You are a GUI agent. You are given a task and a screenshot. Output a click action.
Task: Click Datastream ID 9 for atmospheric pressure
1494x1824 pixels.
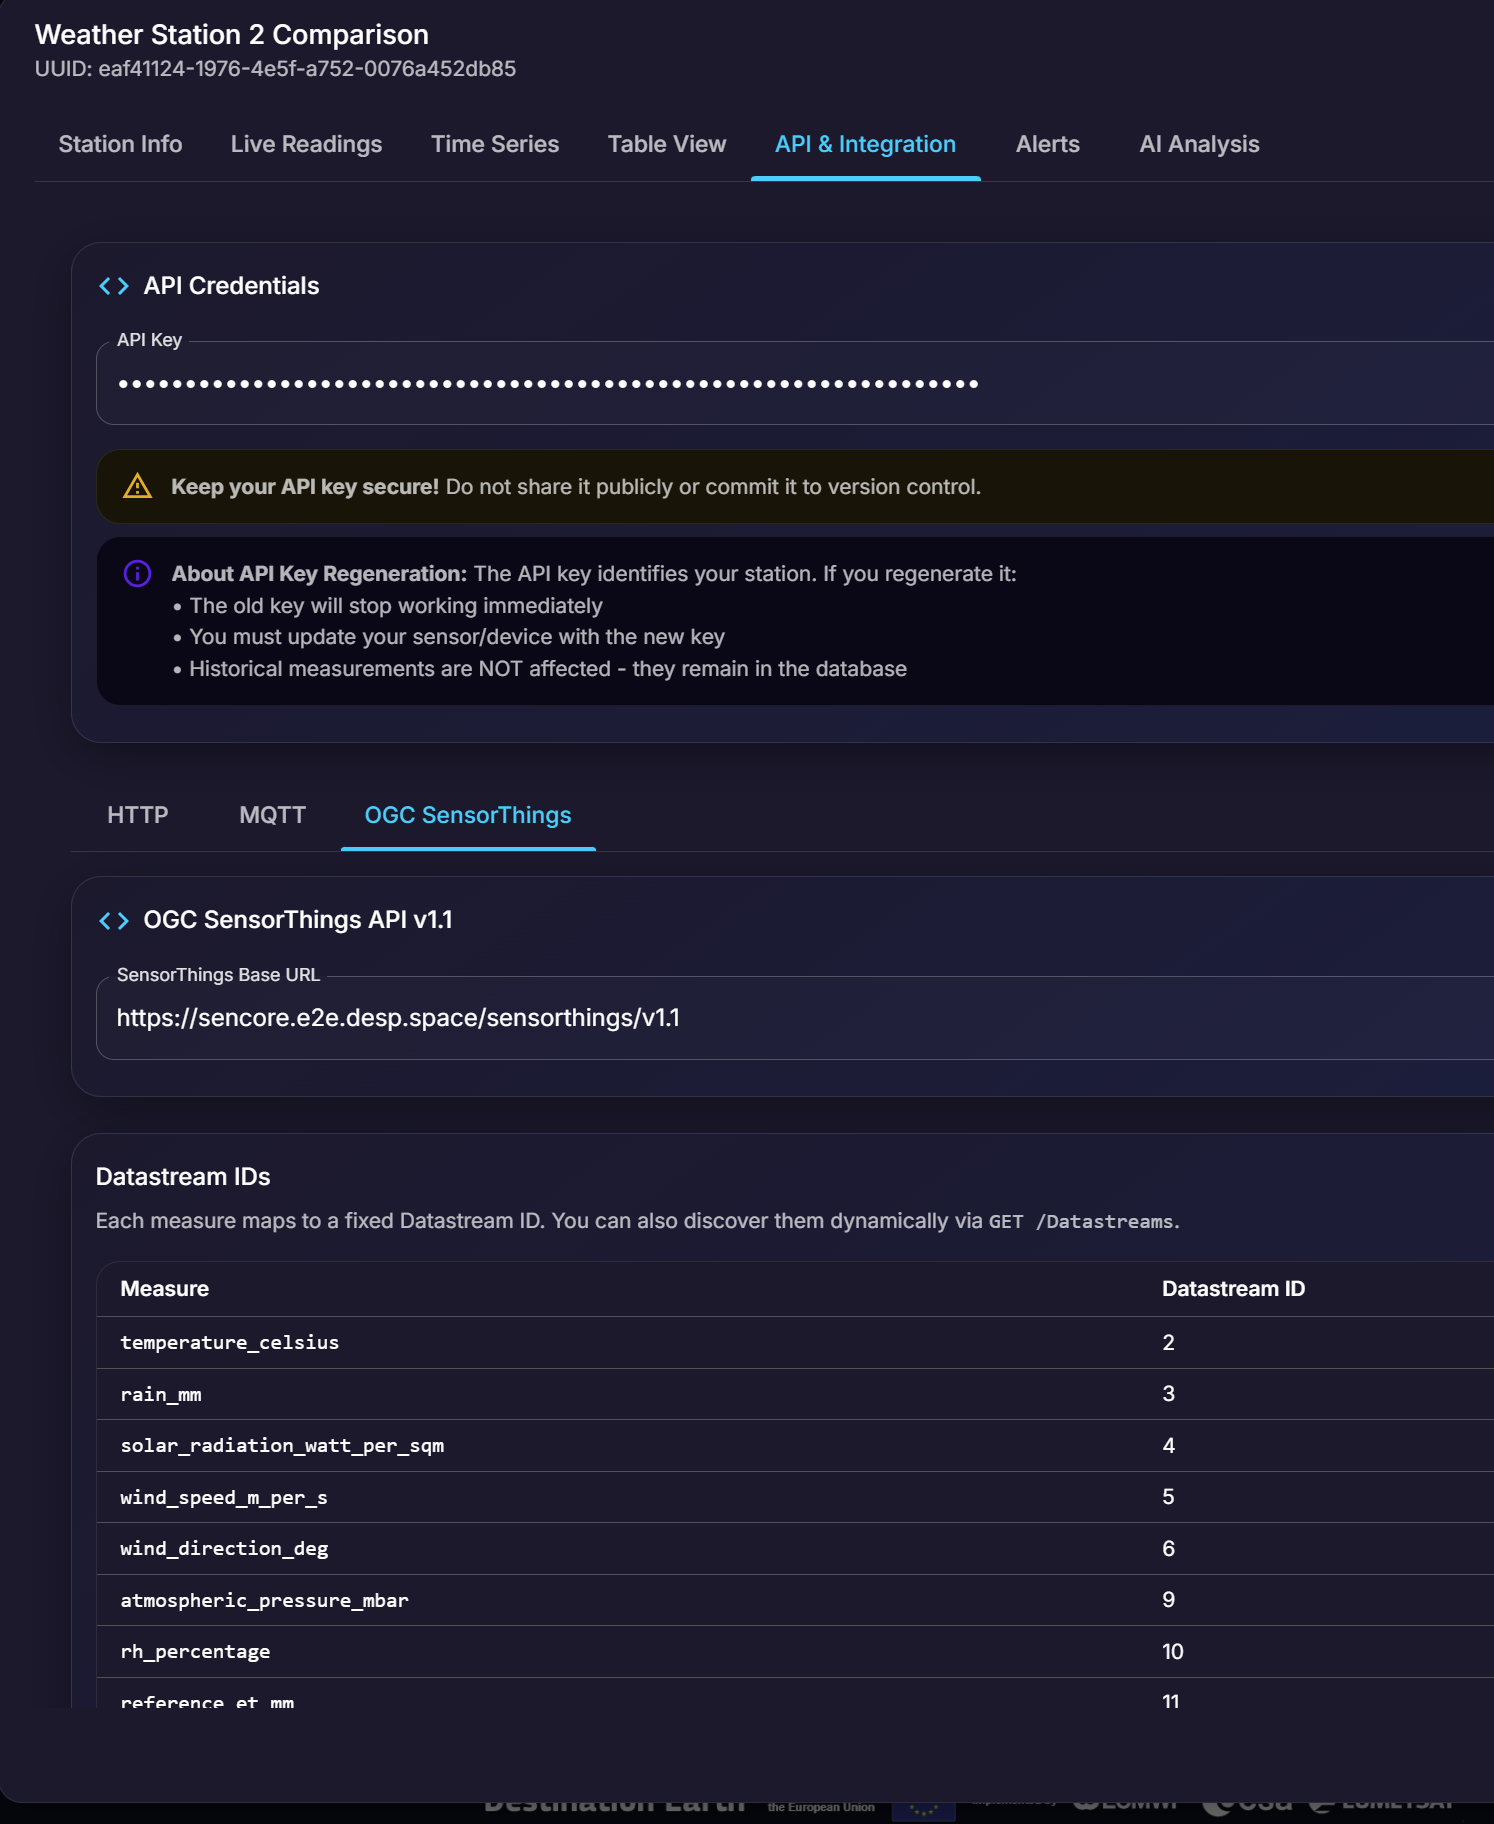pos(1168,1600)
